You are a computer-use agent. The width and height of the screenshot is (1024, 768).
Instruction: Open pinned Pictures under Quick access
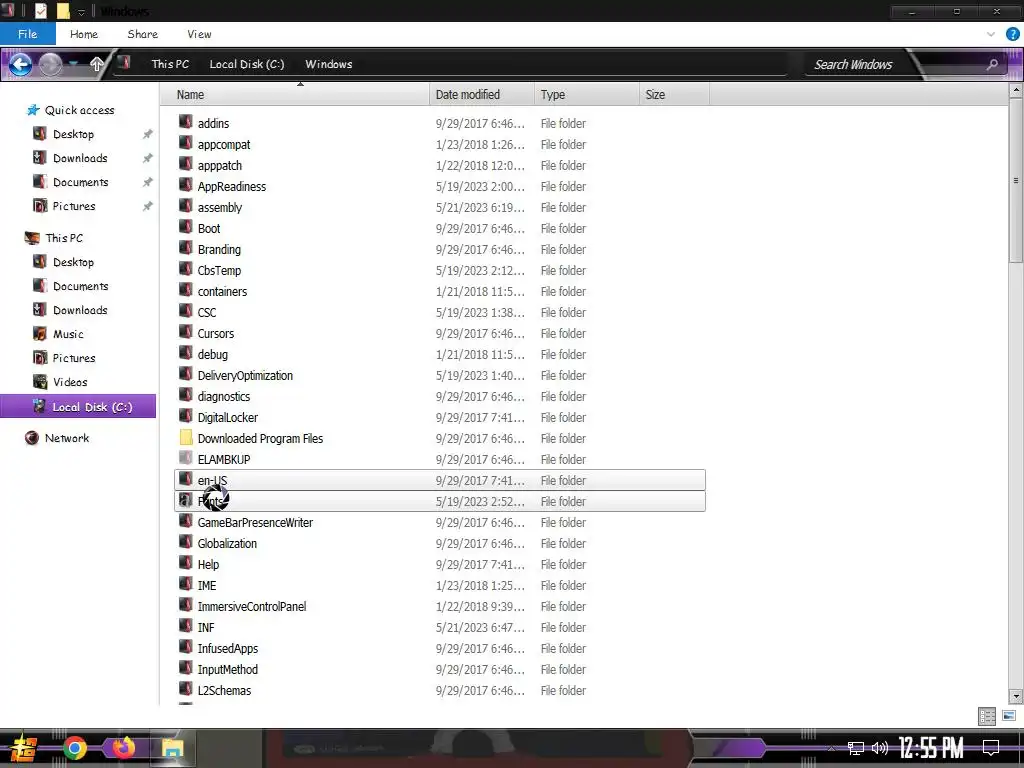pyautogui.click(x=74, y=206)
